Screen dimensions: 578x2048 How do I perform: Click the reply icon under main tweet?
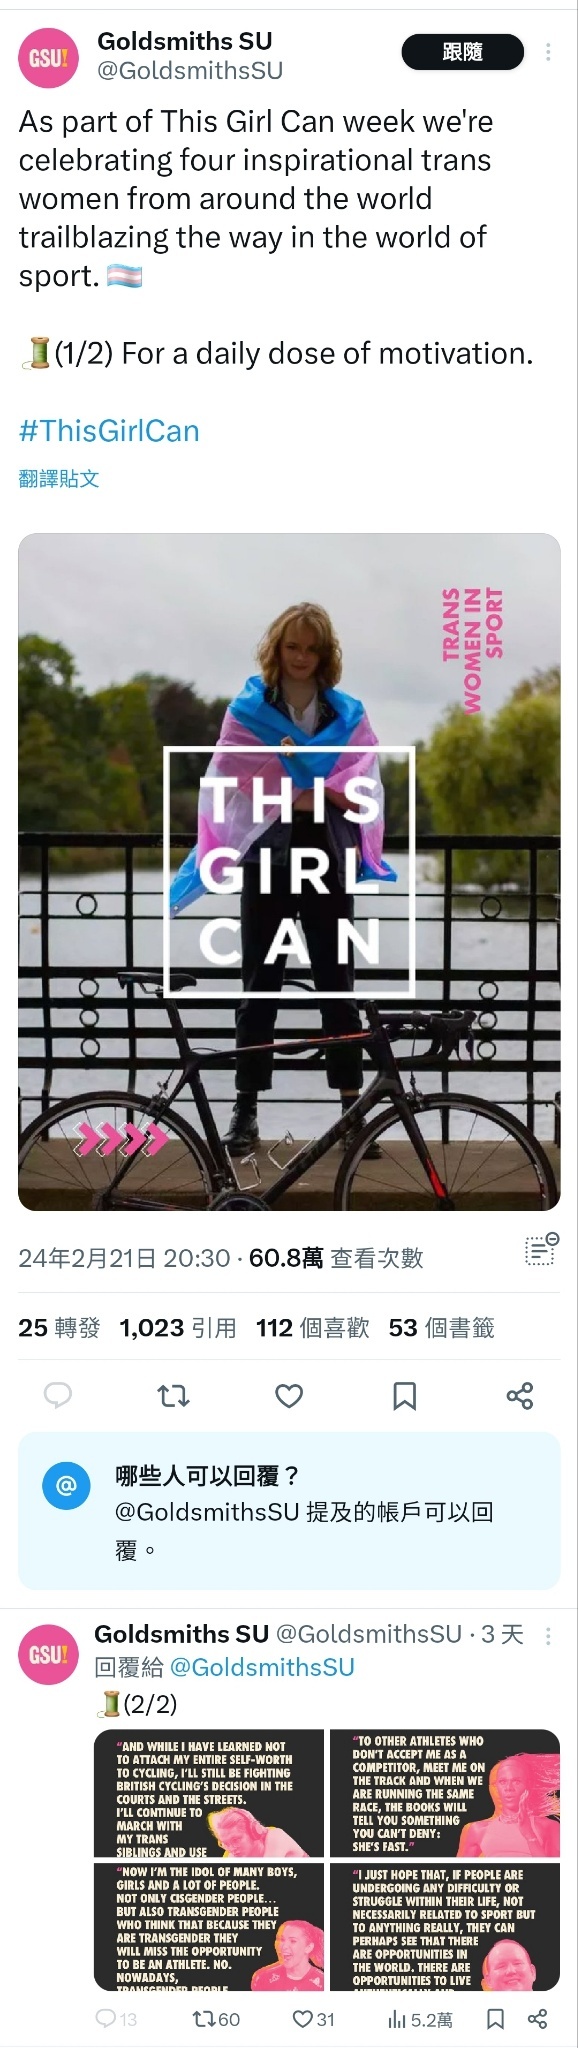pos(58,1394)
